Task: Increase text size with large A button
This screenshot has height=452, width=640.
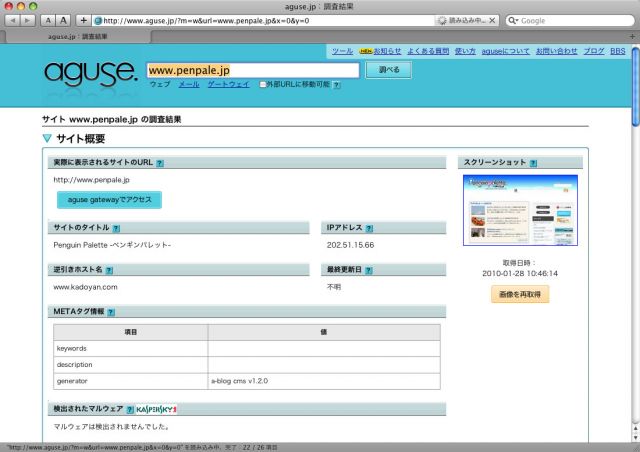Action: click(x=63, y=20)
